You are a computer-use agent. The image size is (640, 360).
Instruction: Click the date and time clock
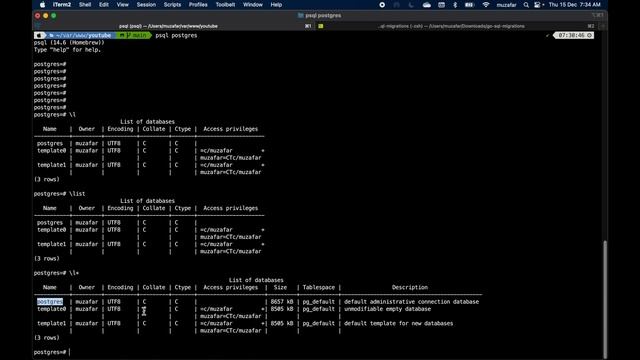point(574,5)
